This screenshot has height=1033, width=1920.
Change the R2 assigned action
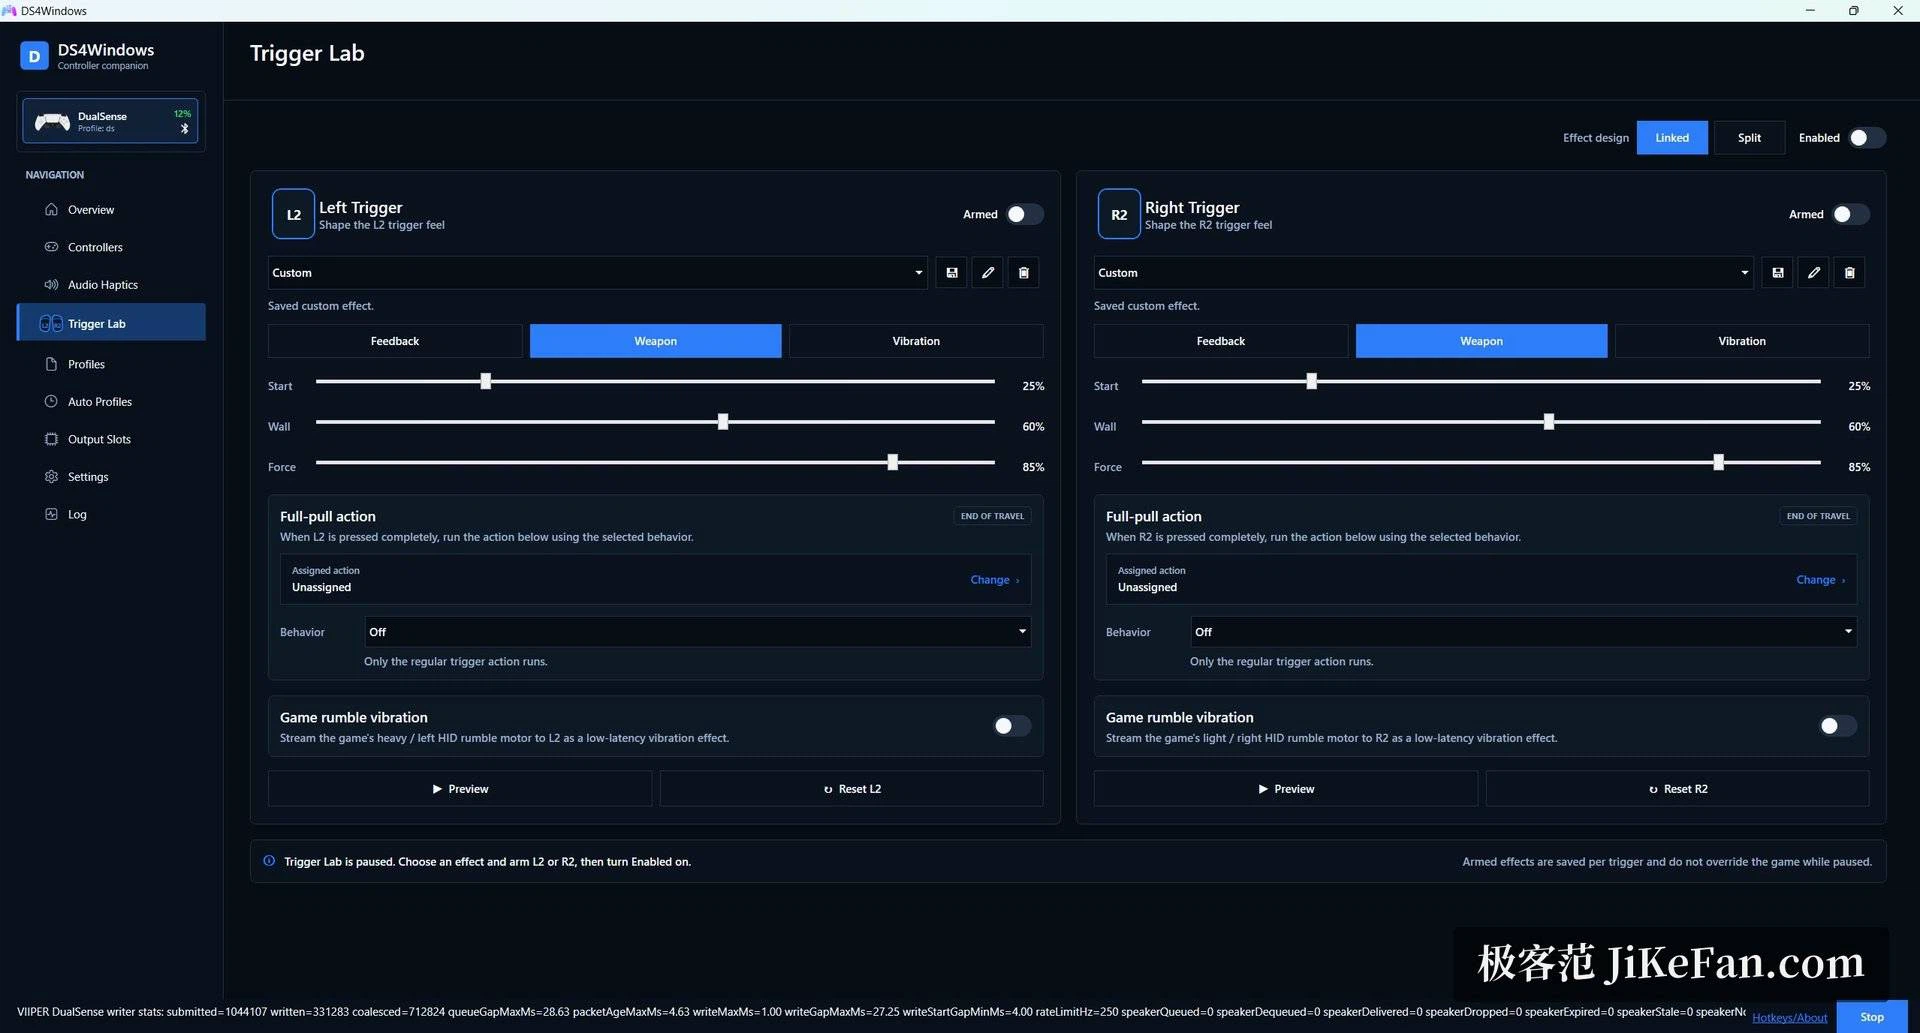pos(1820,580)
